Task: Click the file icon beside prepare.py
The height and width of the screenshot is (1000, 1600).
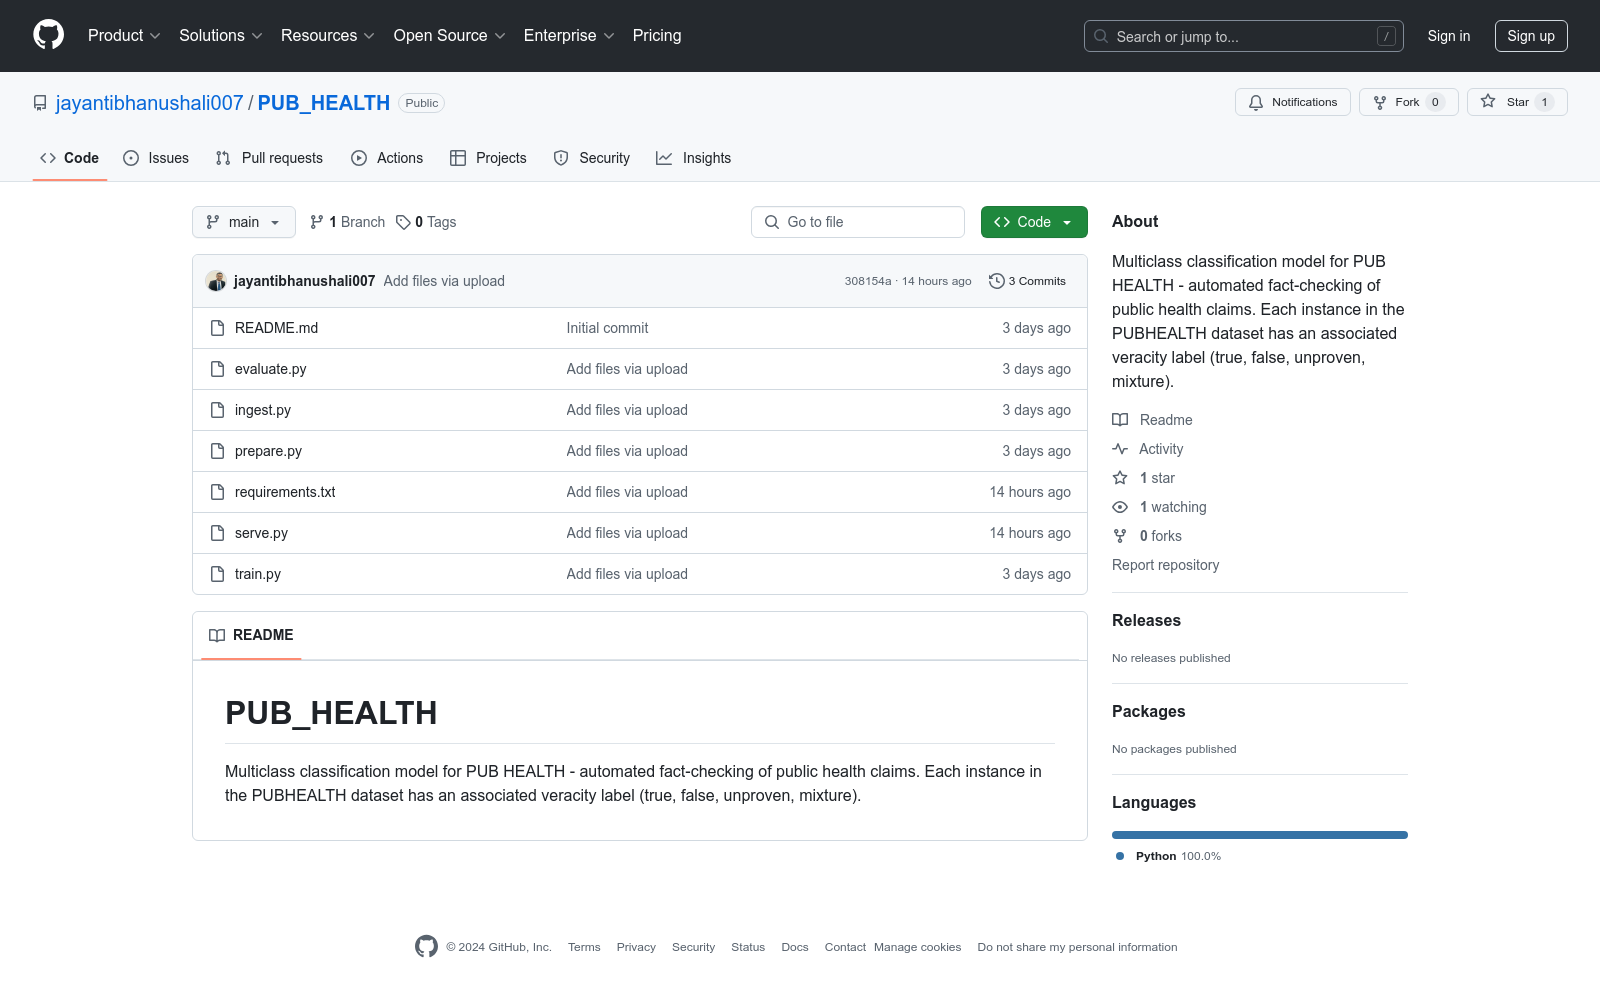Action: pyautogui.click(x=217, y=451)
